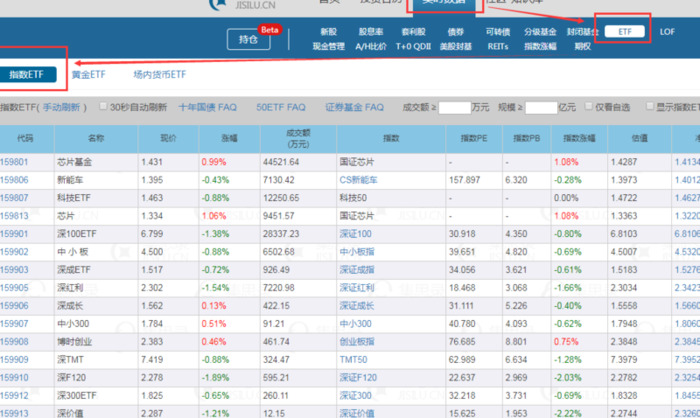700x418 pixels.
Task: Open the 持仓 Beta button
Action: 249,39
